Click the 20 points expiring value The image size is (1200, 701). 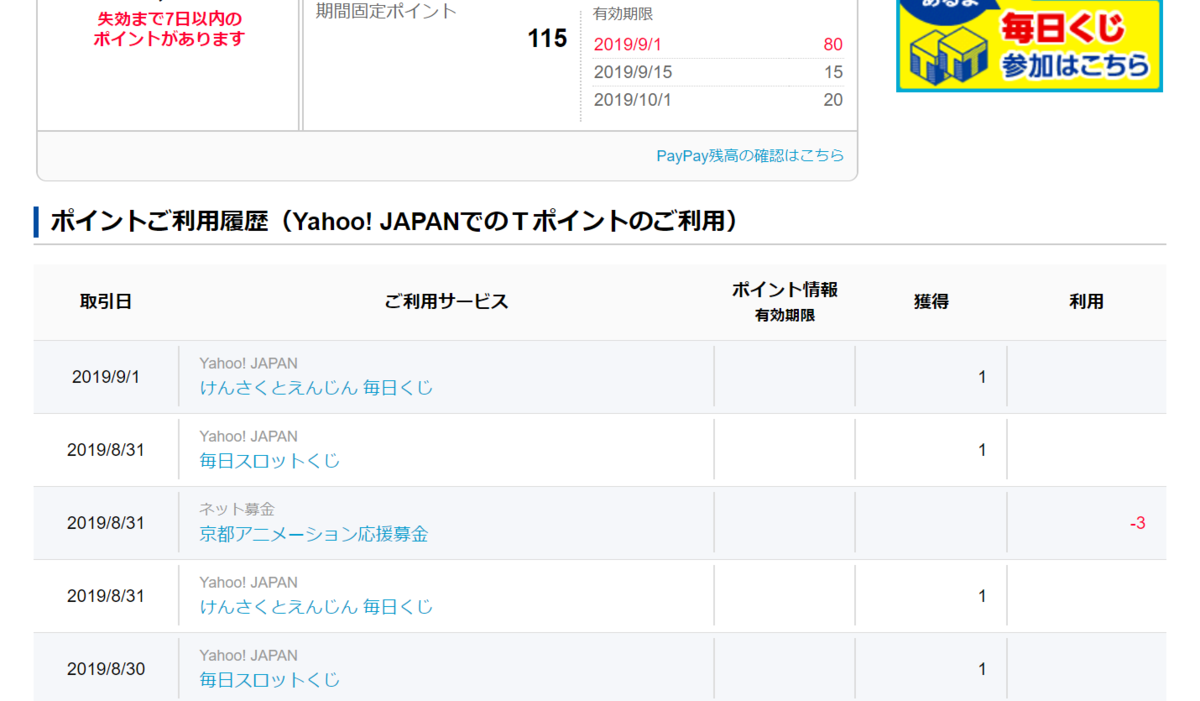[x=833, y=100]
